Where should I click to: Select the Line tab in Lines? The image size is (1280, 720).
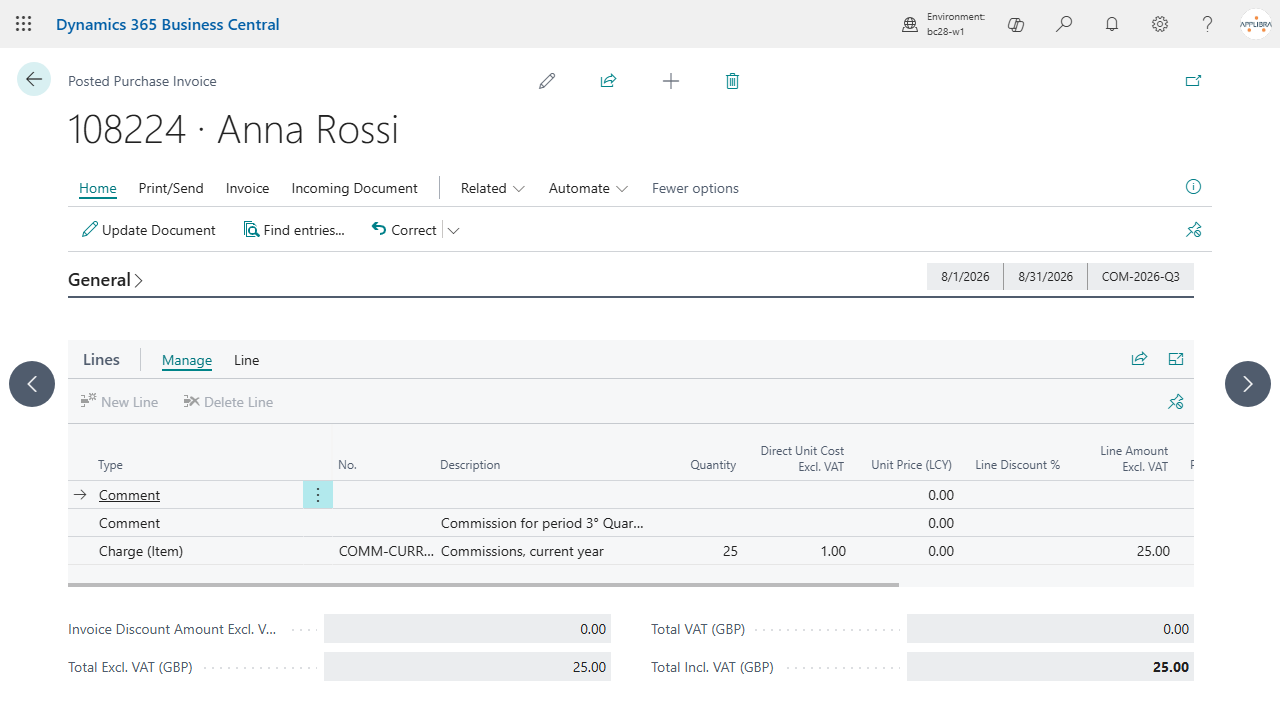pyautogui.click(x=247, y=360)
